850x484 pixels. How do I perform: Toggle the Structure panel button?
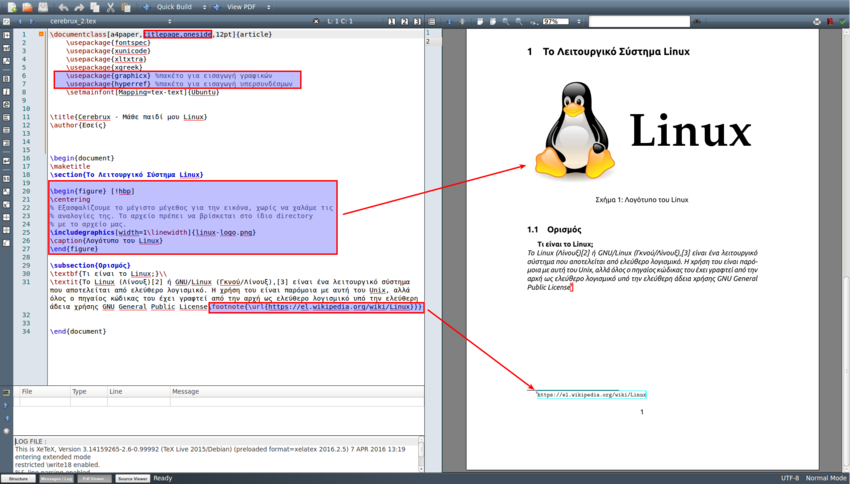tap(19, 478)
